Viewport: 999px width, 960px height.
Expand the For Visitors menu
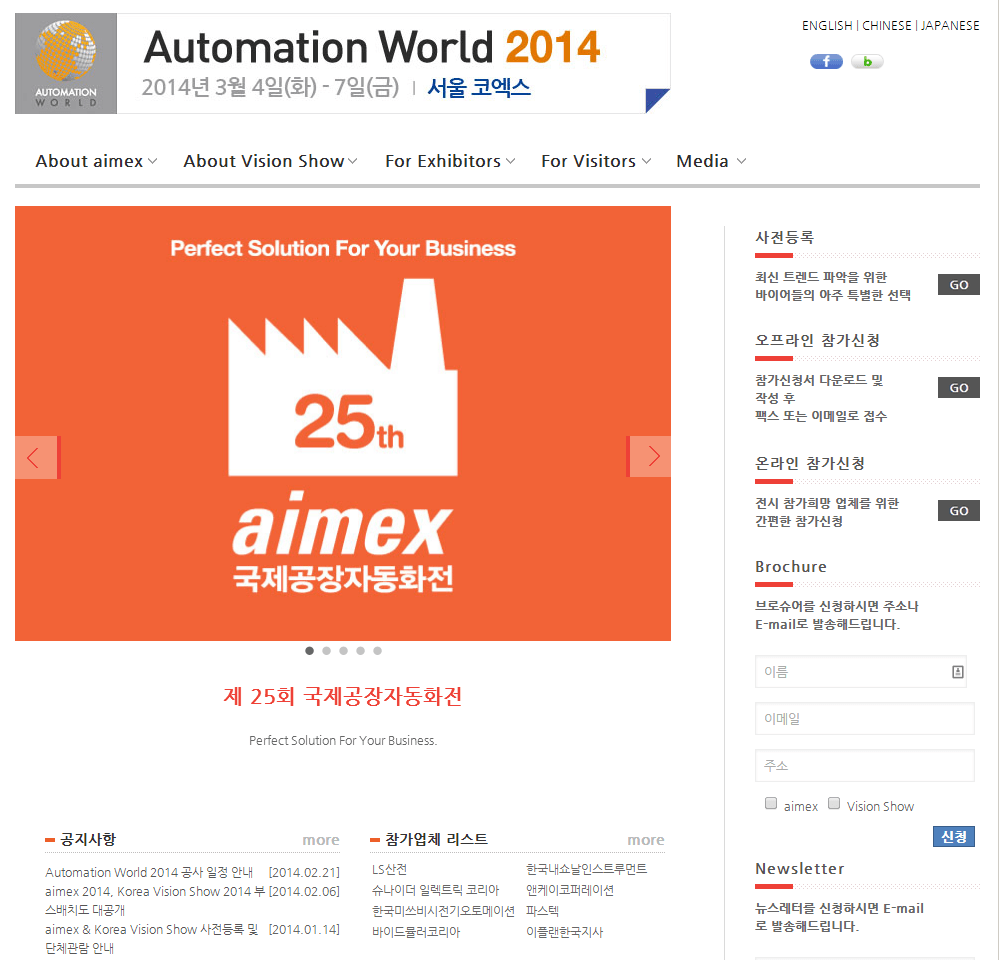[596, 161]
